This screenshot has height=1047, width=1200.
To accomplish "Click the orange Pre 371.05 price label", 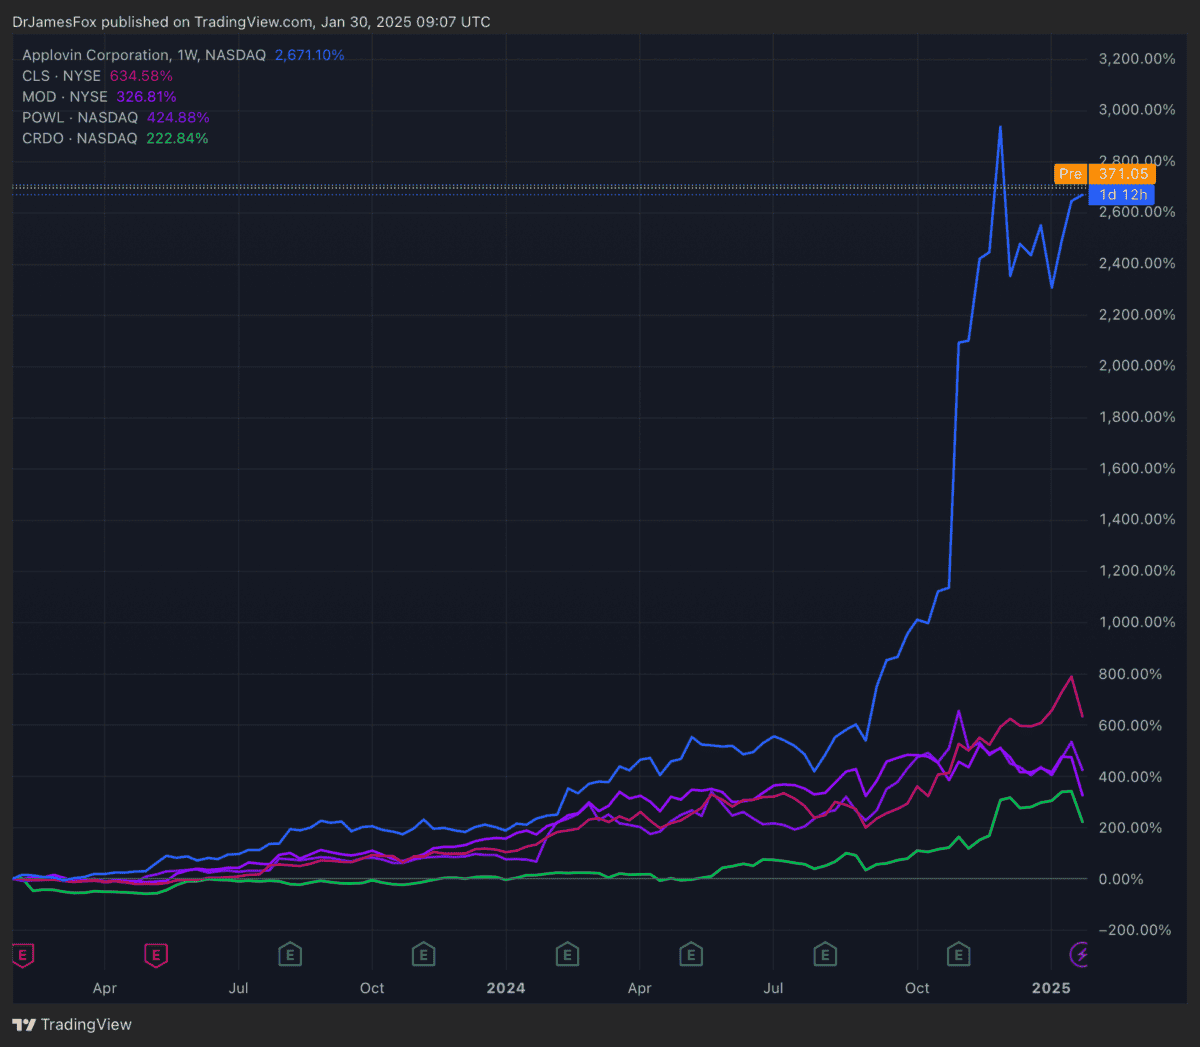I will pyautogui.click(x=1104, y=174).
